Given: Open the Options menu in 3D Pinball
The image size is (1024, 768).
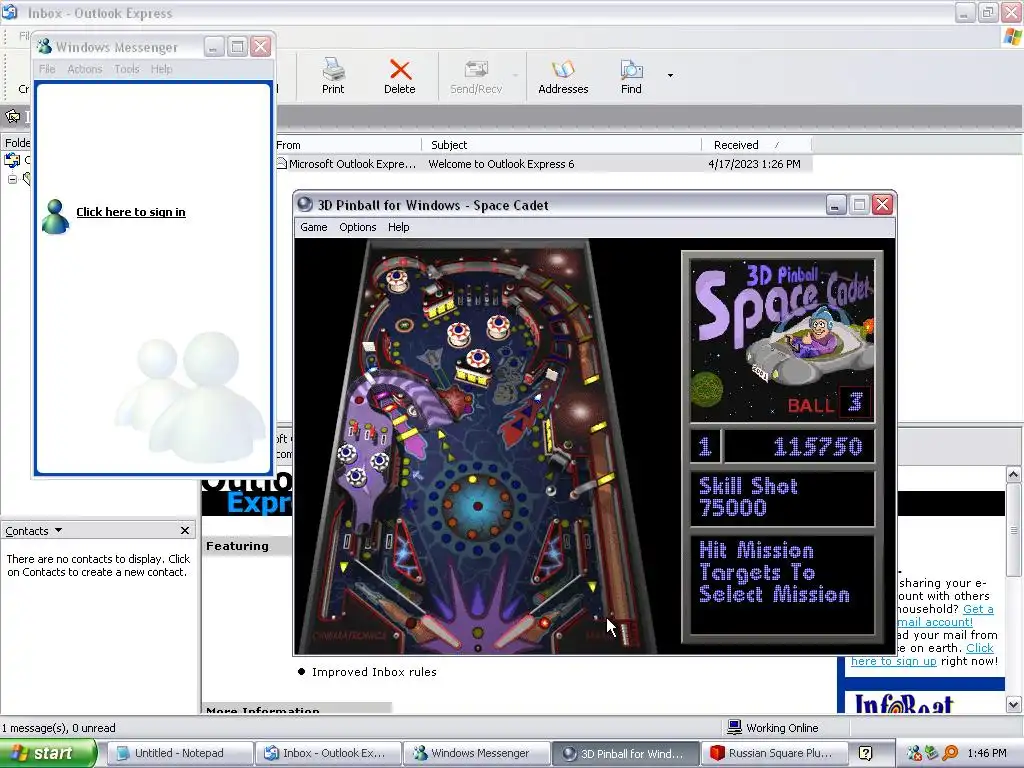Looking at the screenshot, I should (x=357, y=227).
